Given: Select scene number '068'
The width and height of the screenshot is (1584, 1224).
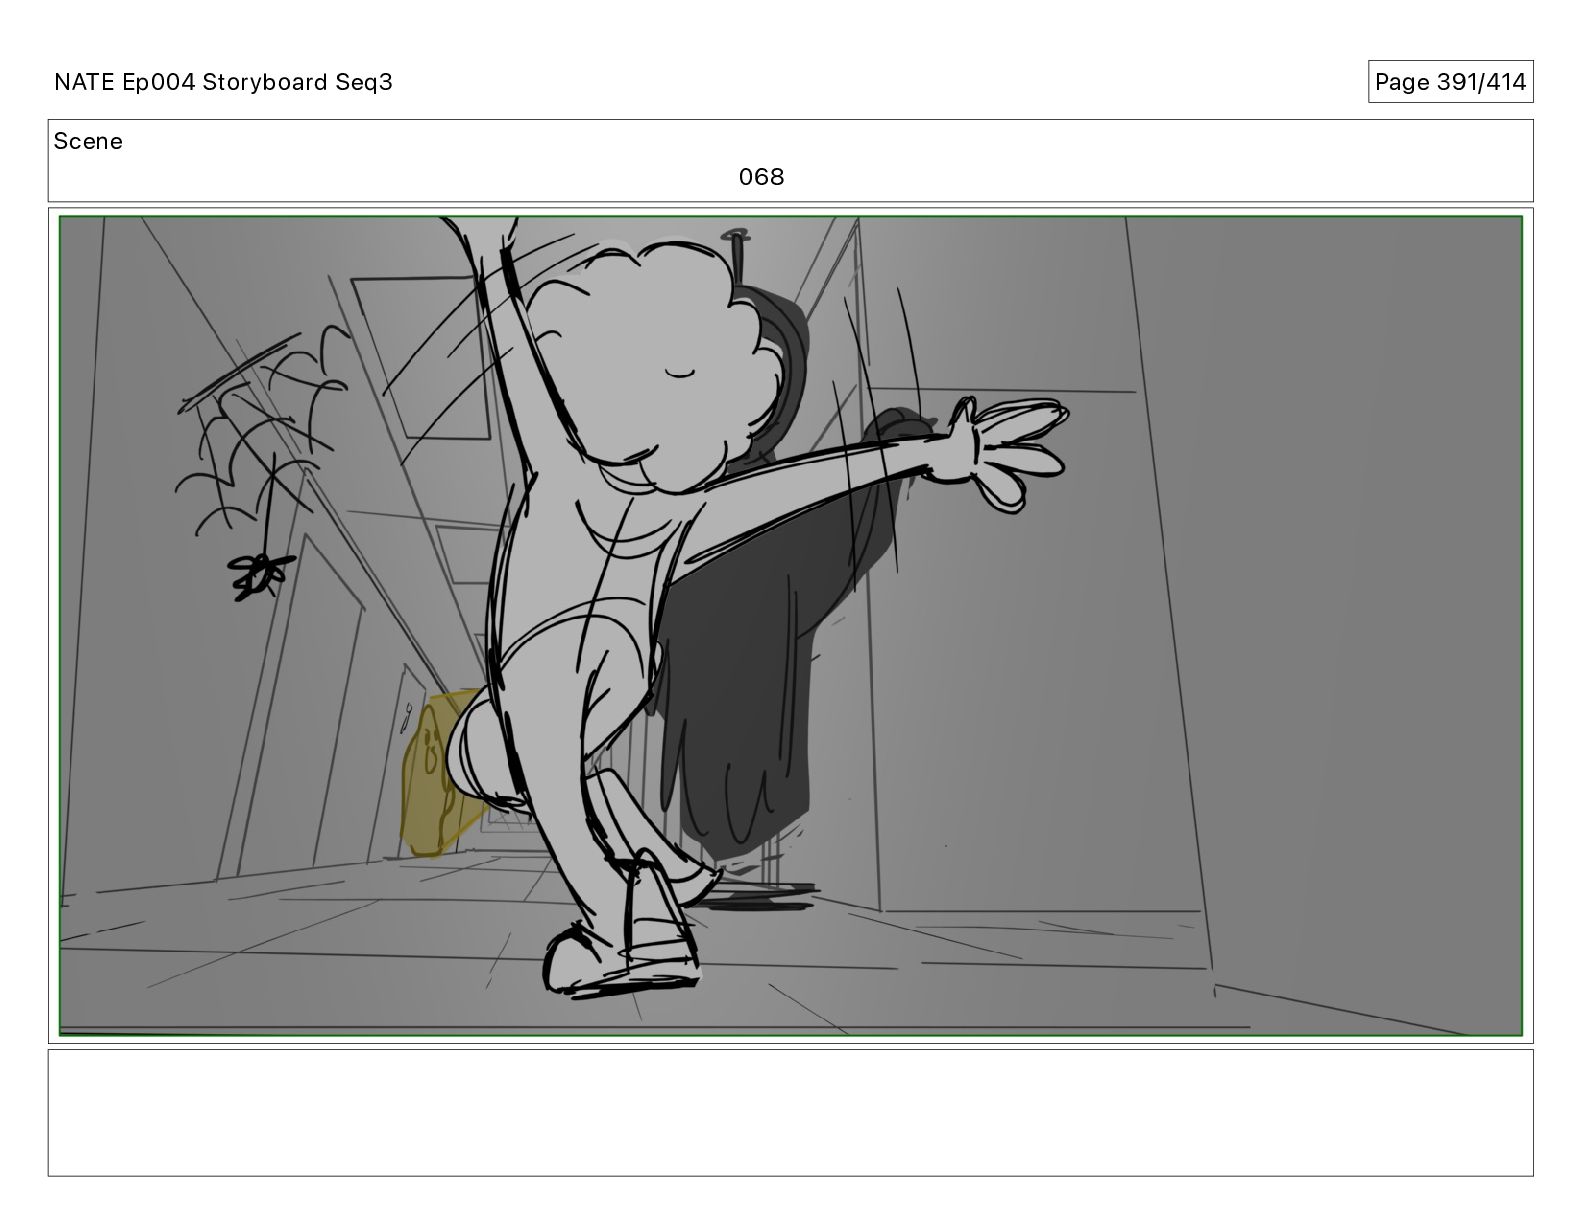Looking at the screenshot, I should pos(761,177).
